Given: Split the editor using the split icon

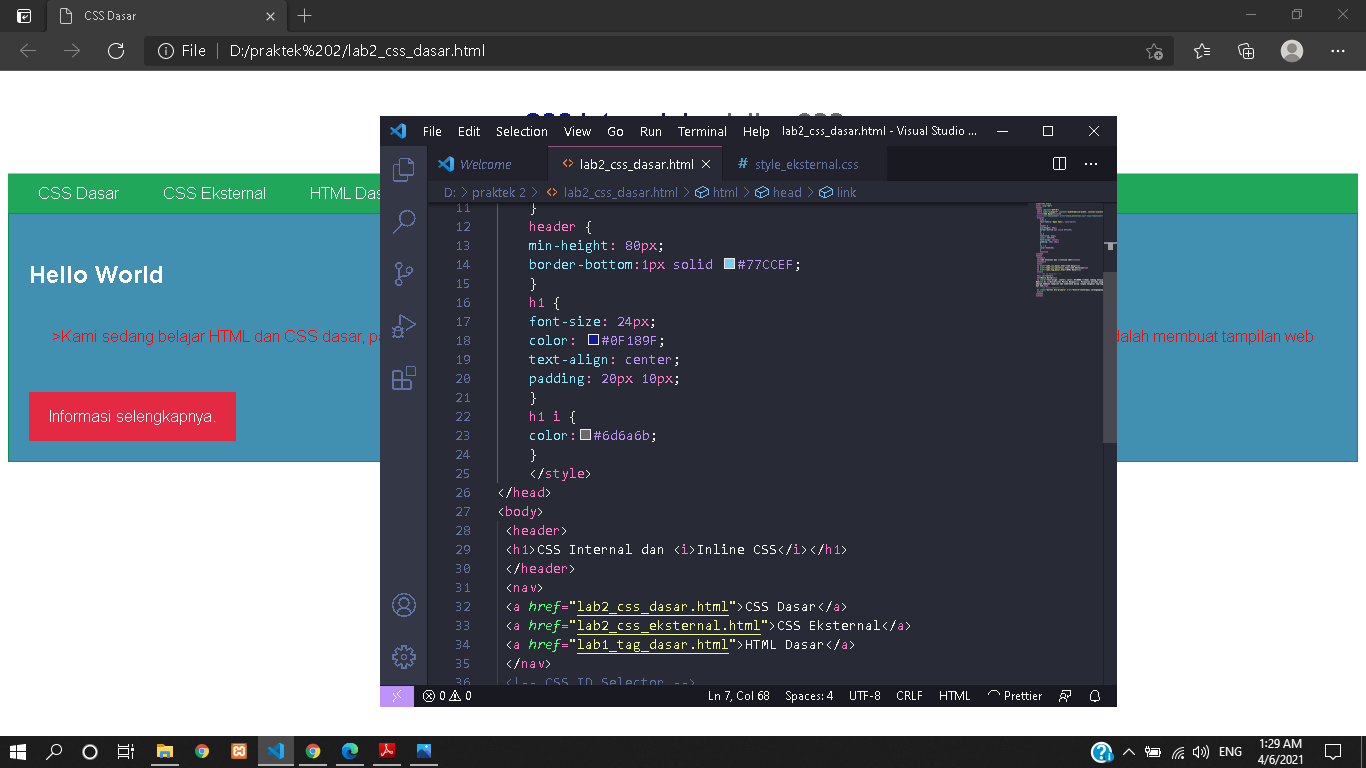Looking at the screenshot, I should 1058,163.
